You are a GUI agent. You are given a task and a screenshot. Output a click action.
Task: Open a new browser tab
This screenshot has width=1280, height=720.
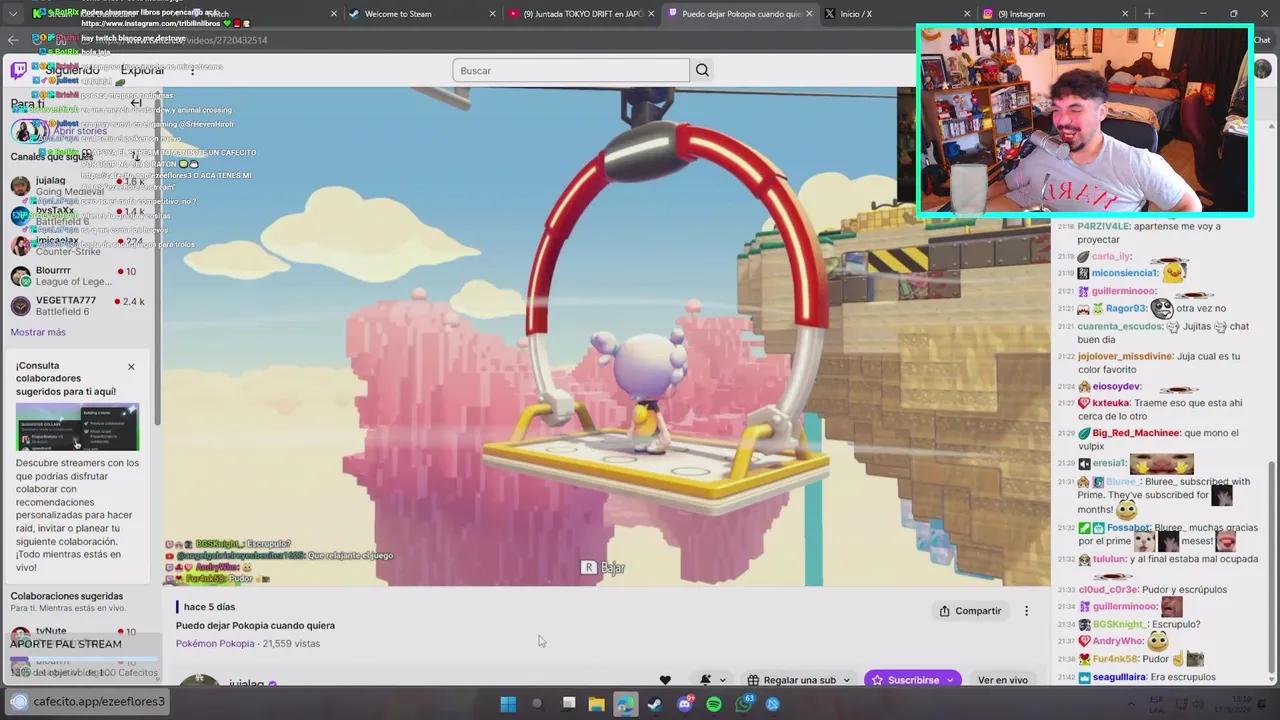coord(1149,14)
